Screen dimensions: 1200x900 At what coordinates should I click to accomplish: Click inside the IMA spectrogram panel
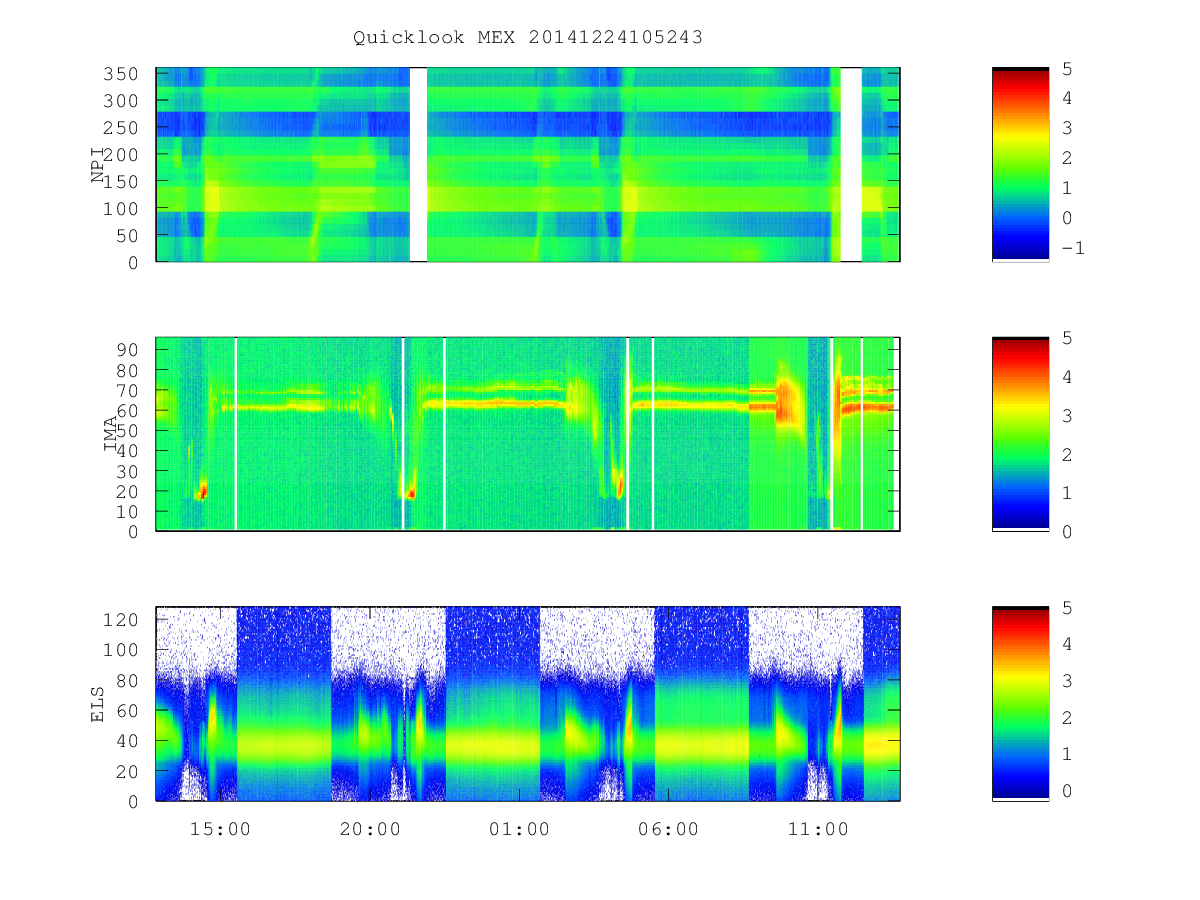pos(528,434)
